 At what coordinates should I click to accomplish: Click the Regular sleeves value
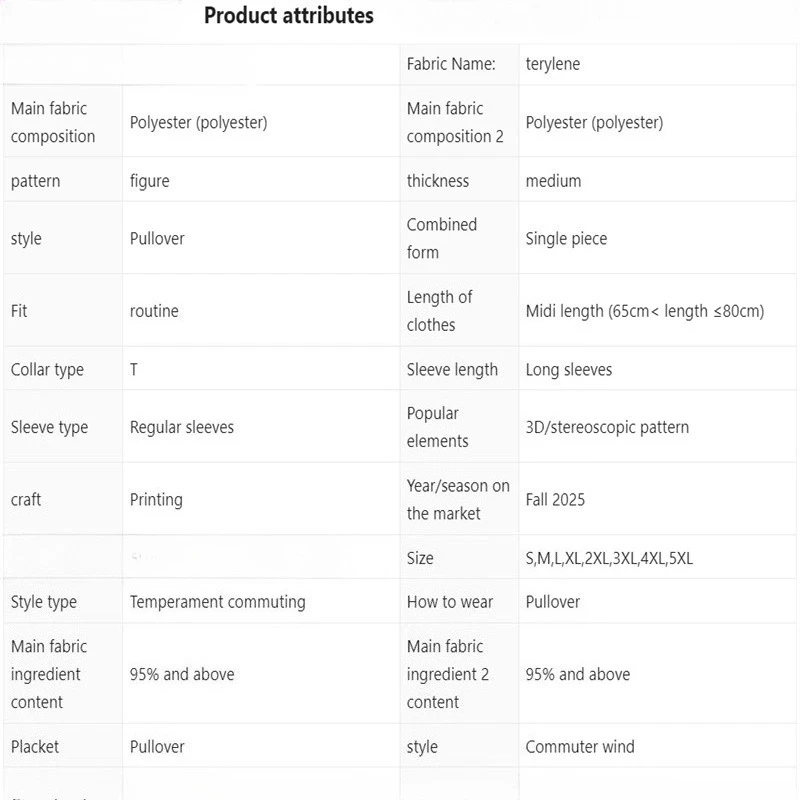[182, 427]
